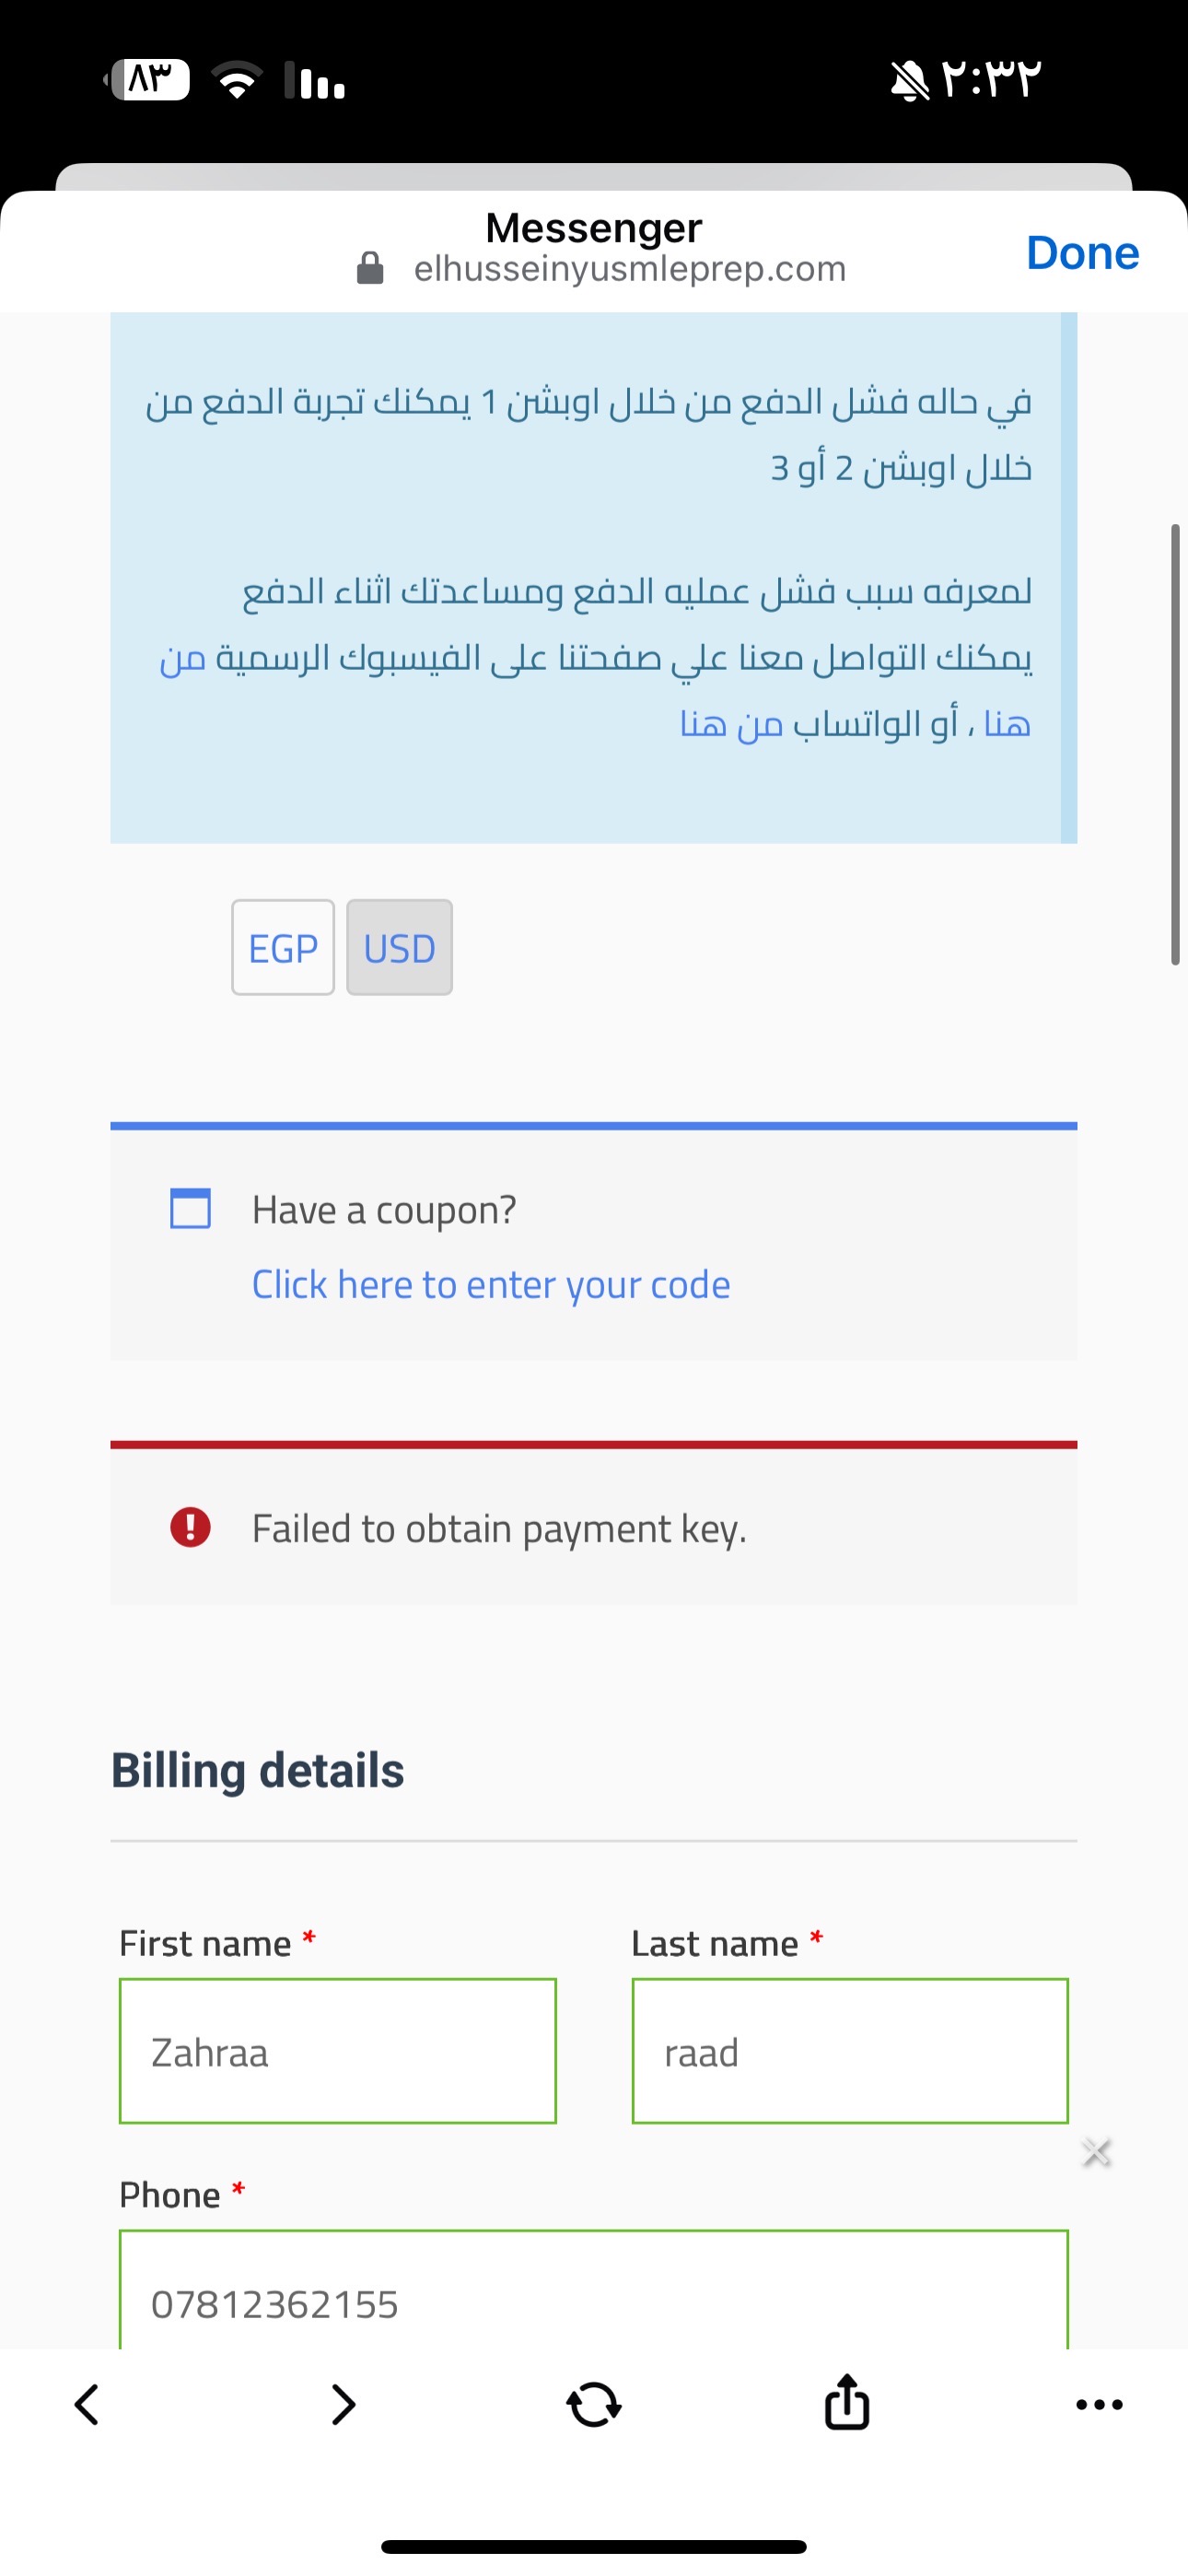
Task: Reload the page with refresh icon
Action: click(x=594, y=2405)
